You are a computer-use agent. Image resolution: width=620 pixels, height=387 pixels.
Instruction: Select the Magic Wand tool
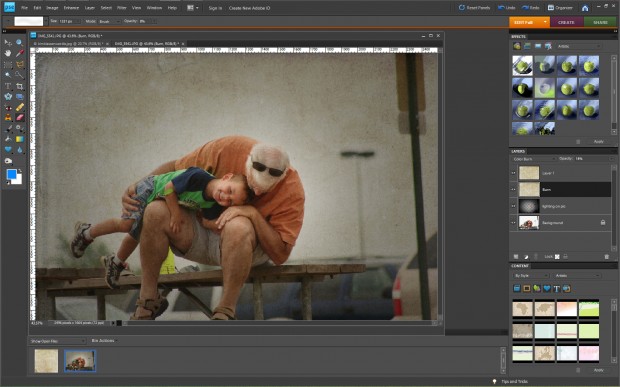coord(8,75)
